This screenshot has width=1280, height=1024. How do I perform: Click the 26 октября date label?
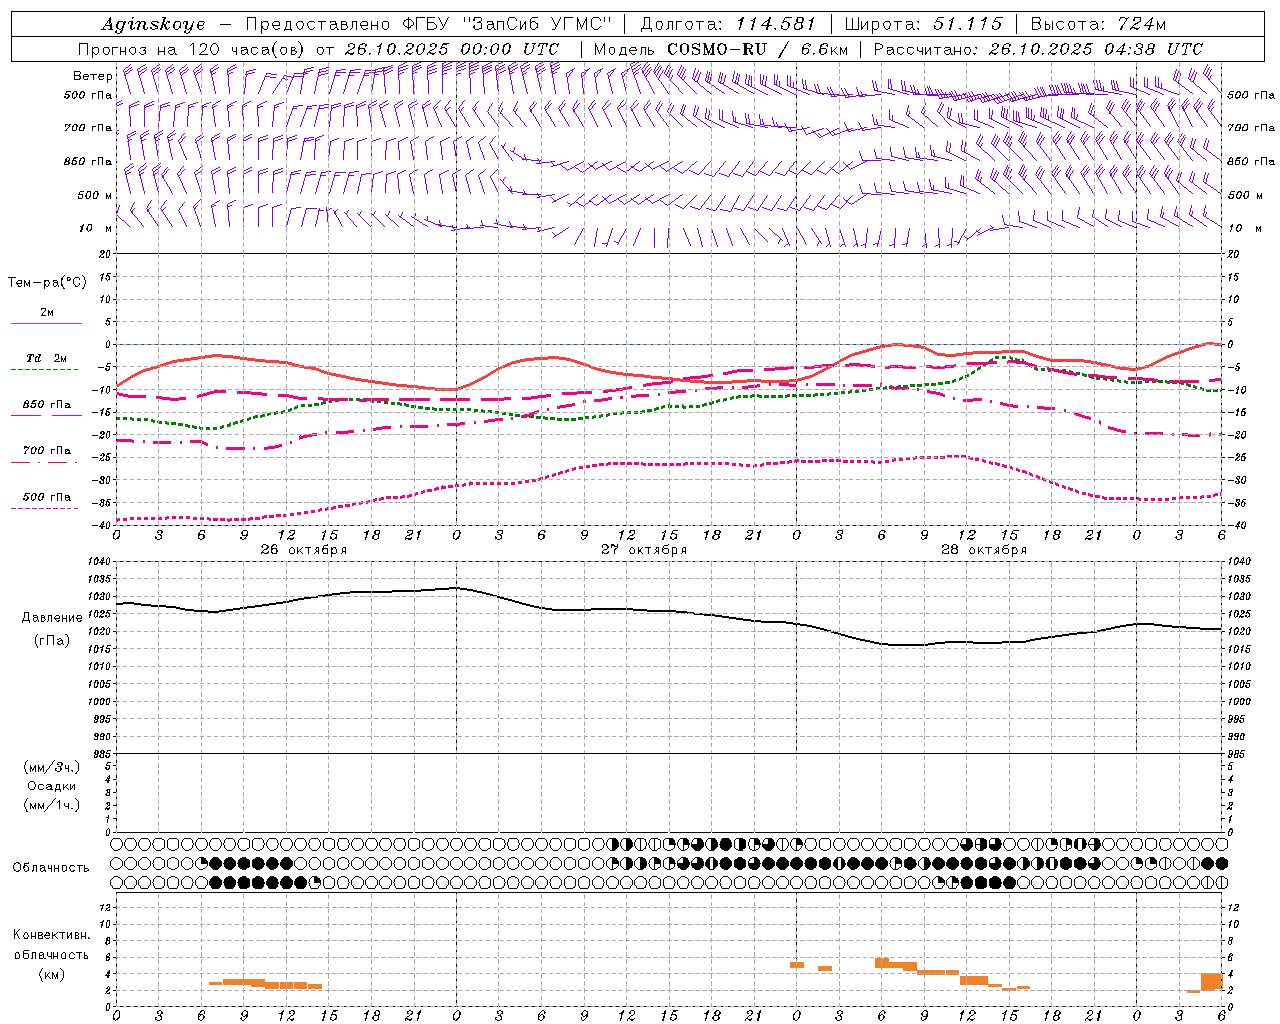click(x=304, y=550)
